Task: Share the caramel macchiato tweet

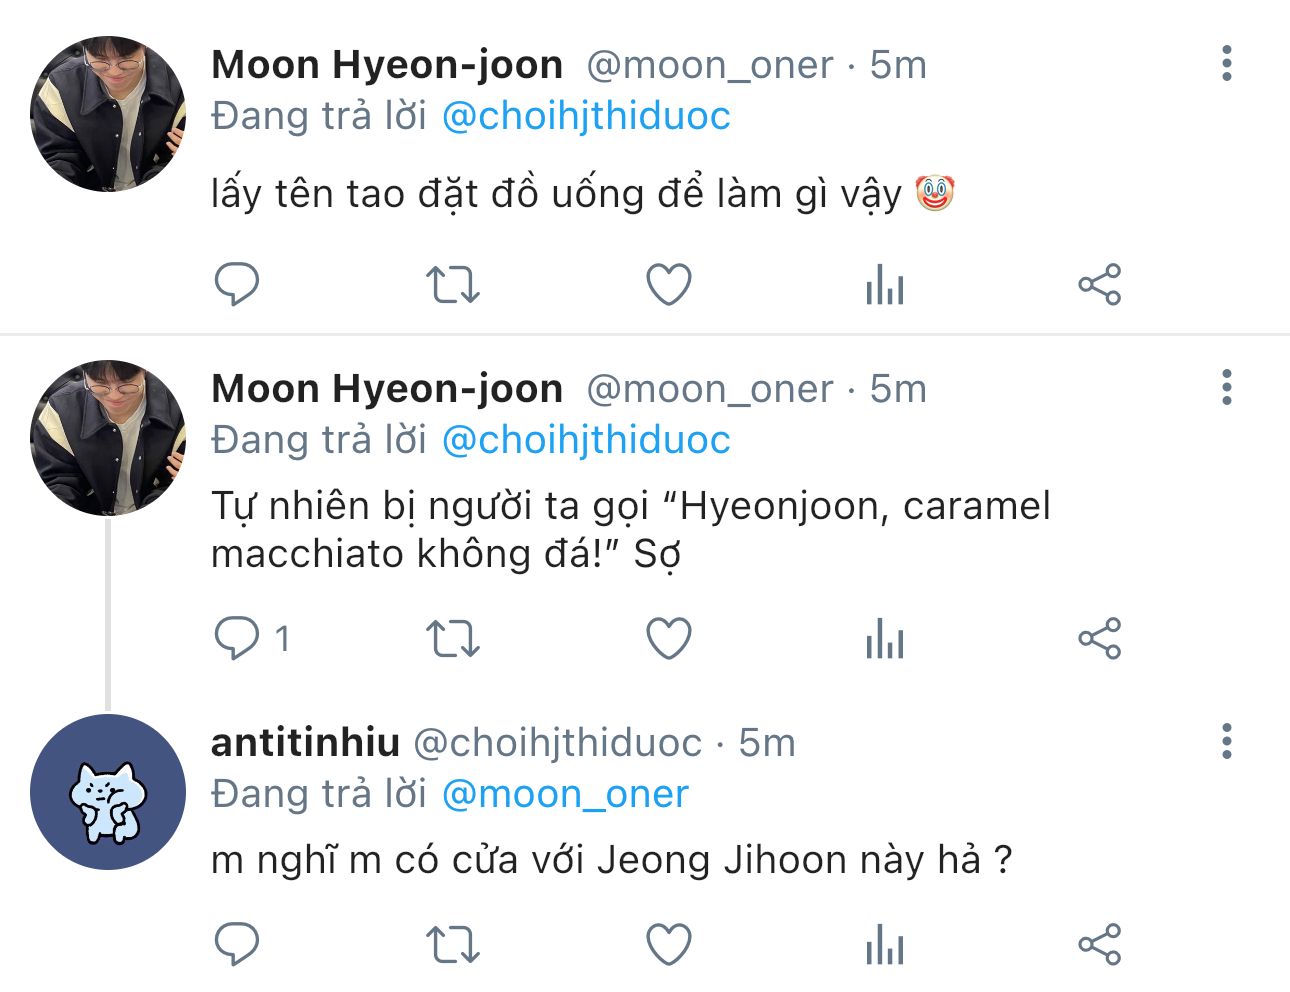Action: (x=1100, y=638)
